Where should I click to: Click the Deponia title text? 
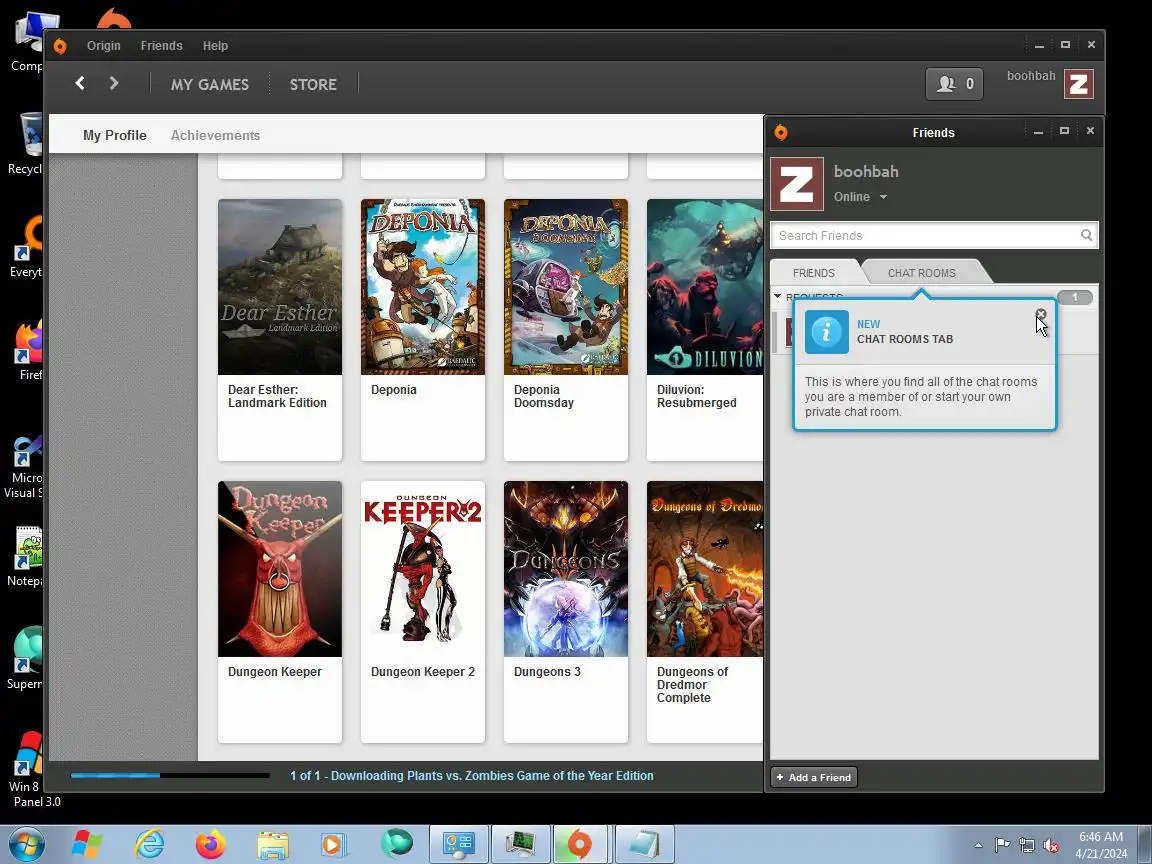click(394, 390)
